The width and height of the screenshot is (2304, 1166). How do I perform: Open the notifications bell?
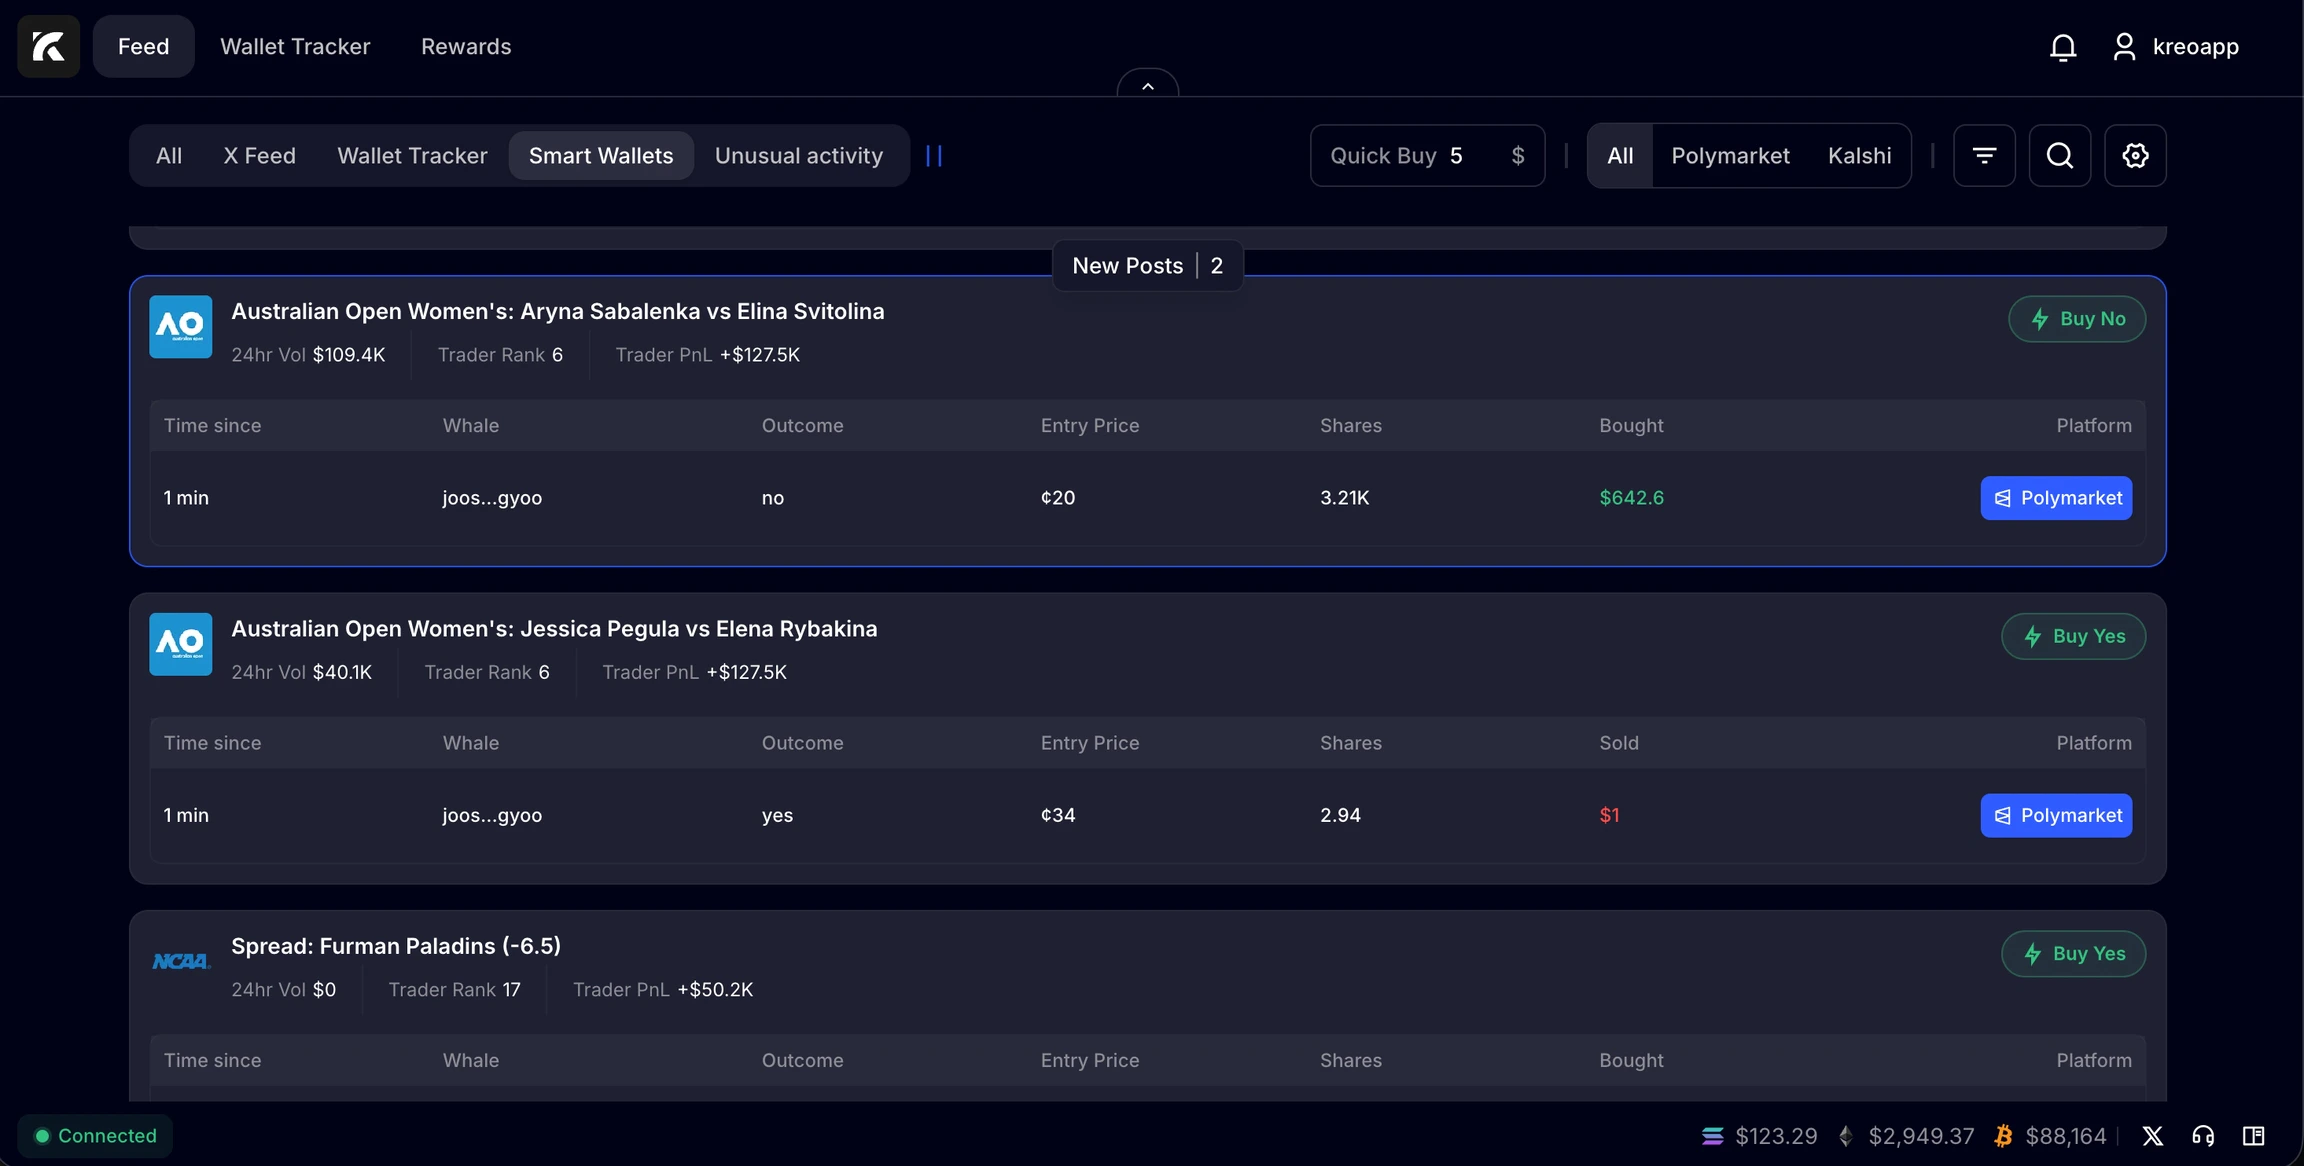2062,47
